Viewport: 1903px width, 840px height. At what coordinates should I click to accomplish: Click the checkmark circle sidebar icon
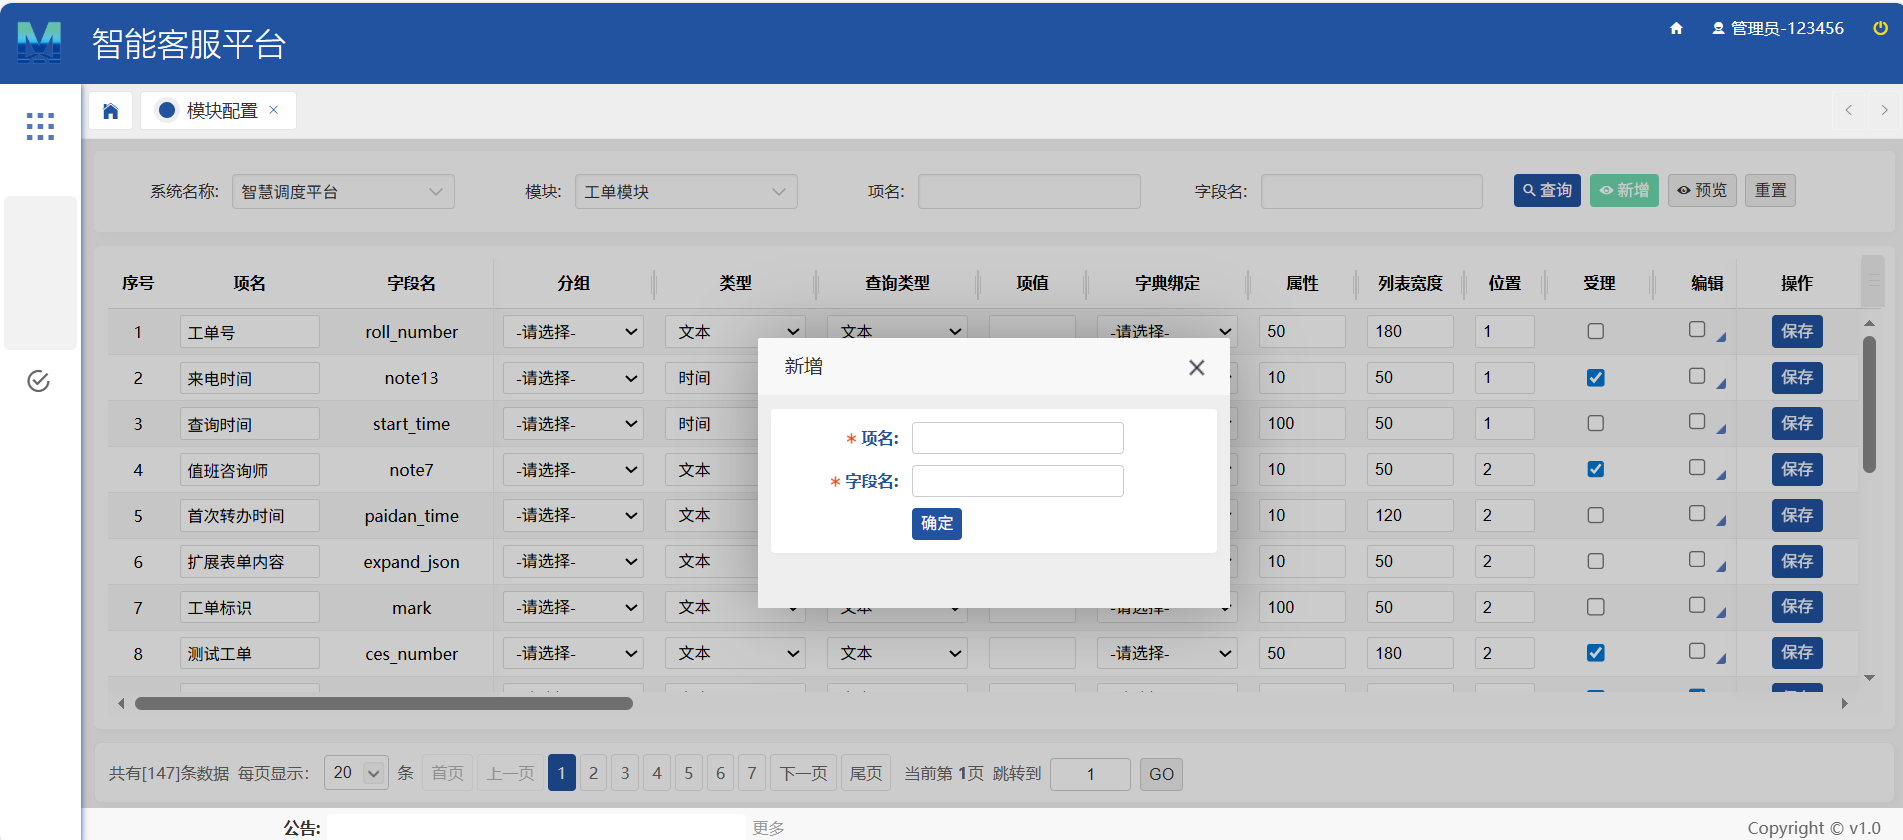[x=39, y=381]
